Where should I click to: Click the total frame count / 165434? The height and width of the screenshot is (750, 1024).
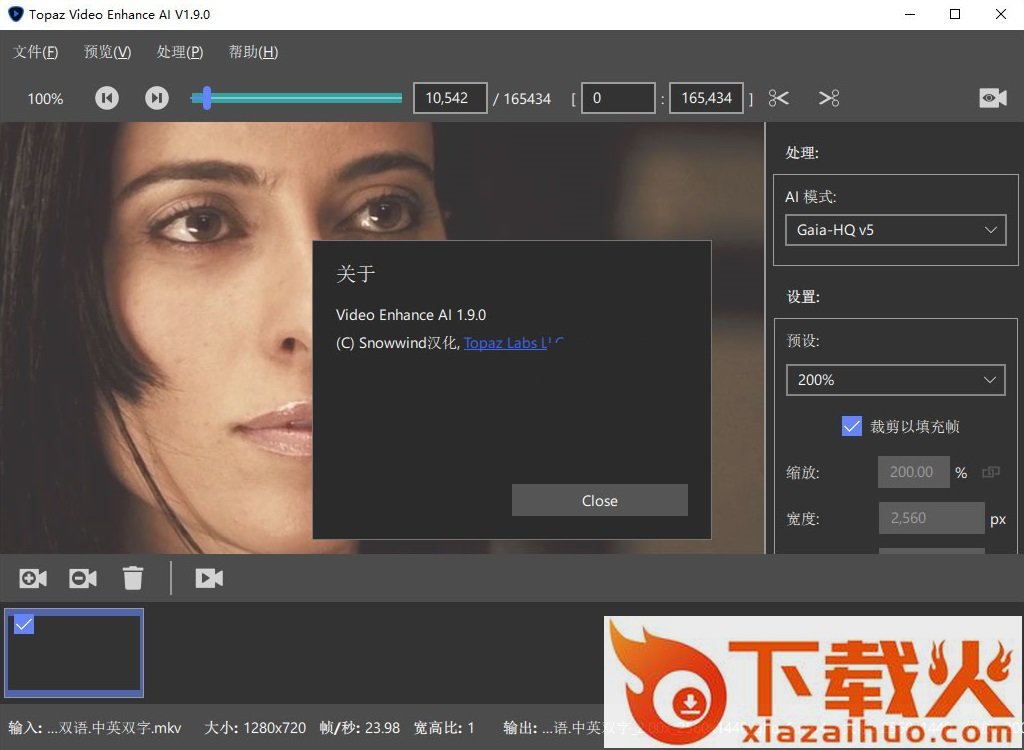coord(522,99)
